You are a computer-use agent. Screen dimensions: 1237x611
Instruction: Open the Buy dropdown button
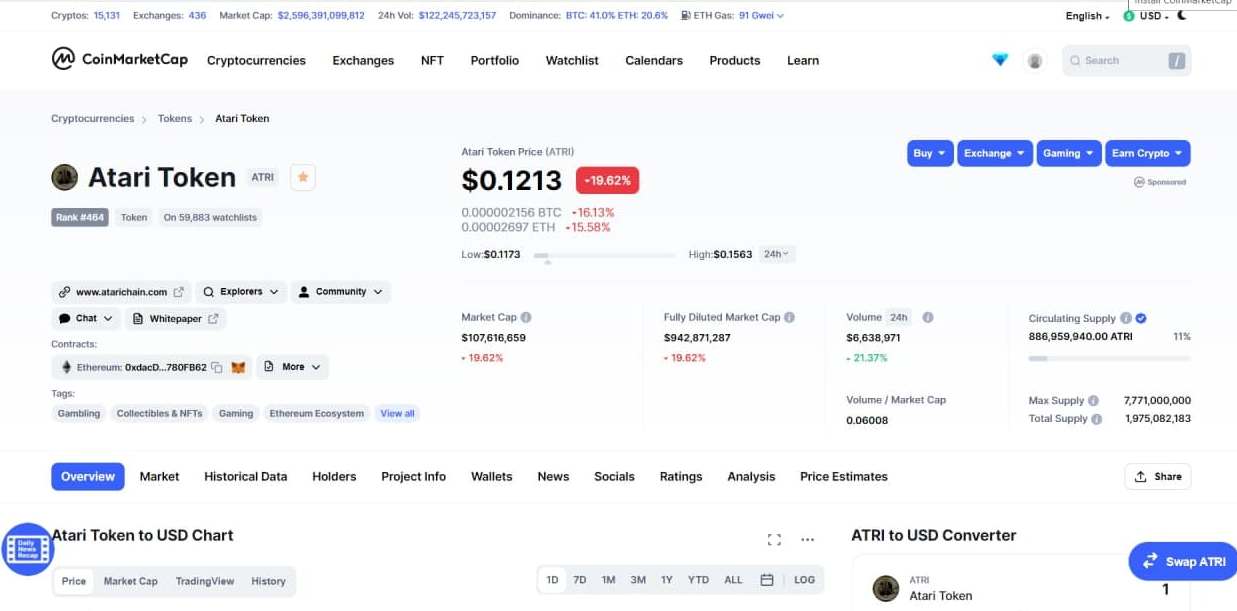(929, 153)
